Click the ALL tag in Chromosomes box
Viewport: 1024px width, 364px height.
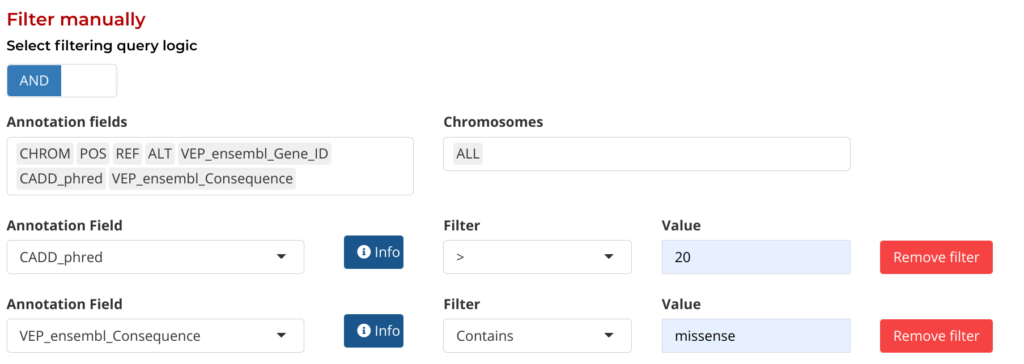468,154
